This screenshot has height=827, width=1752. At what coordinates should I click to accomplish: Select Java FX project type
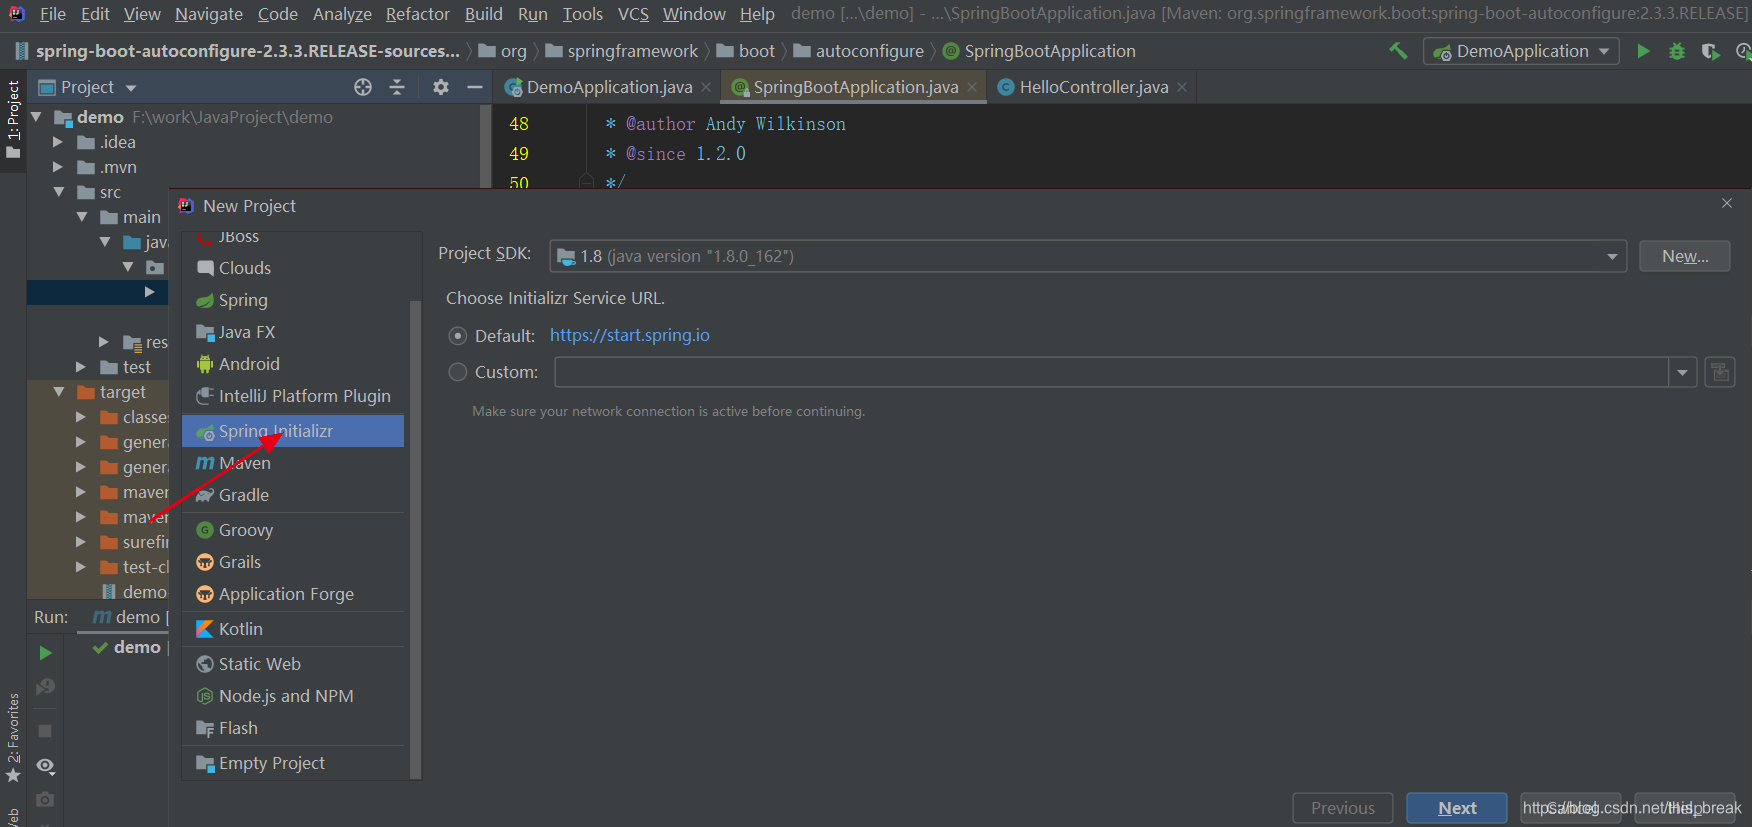pyautogui.click(x=293, y=332)
